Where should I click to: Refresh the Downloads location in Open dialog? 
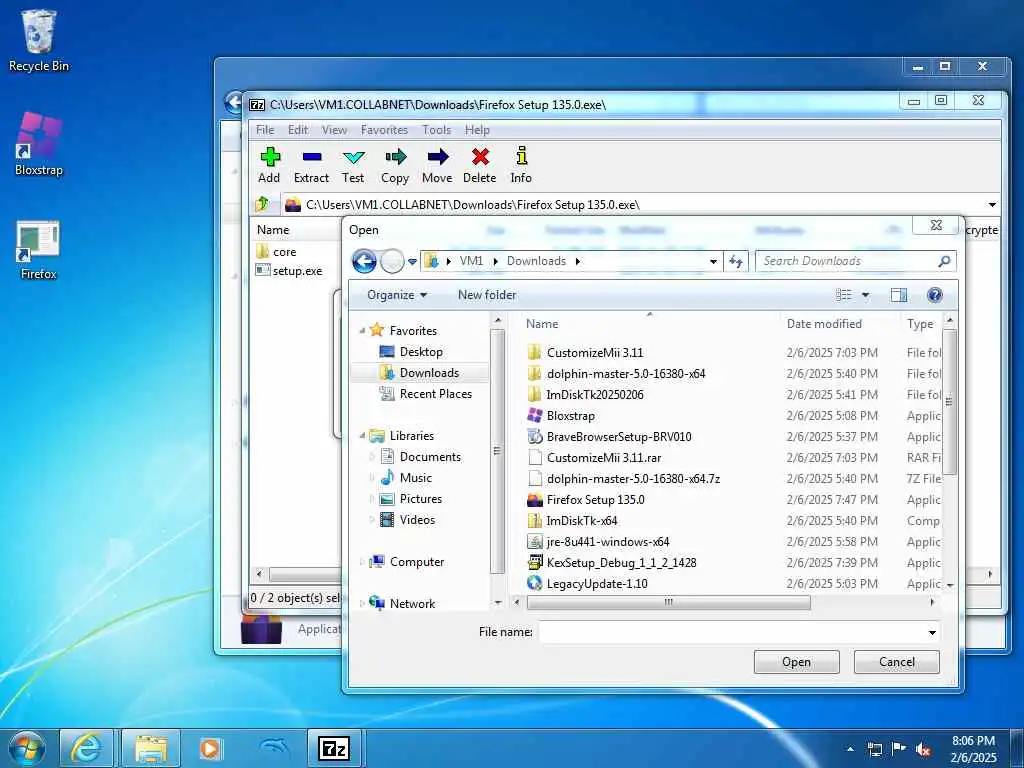(x=736, y=261)
